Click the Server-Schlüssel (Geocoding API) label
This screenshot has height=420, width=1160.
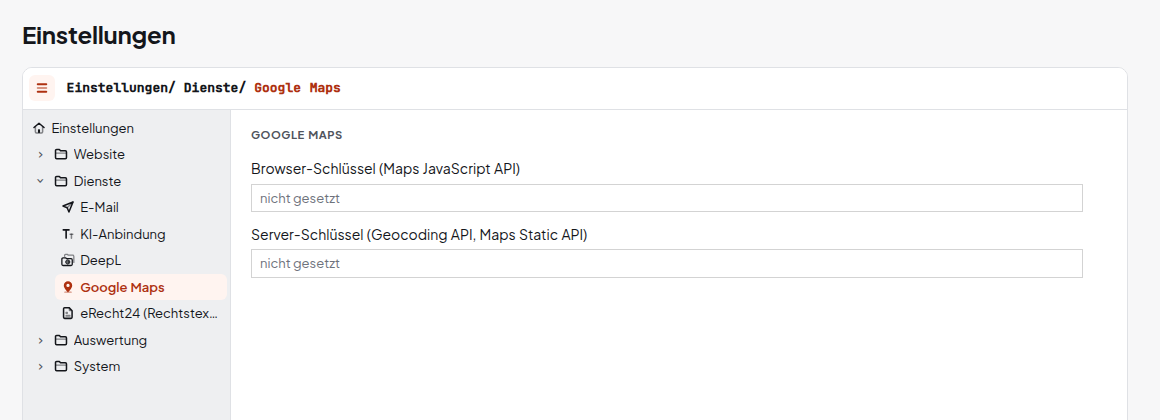tap(419, 235)
